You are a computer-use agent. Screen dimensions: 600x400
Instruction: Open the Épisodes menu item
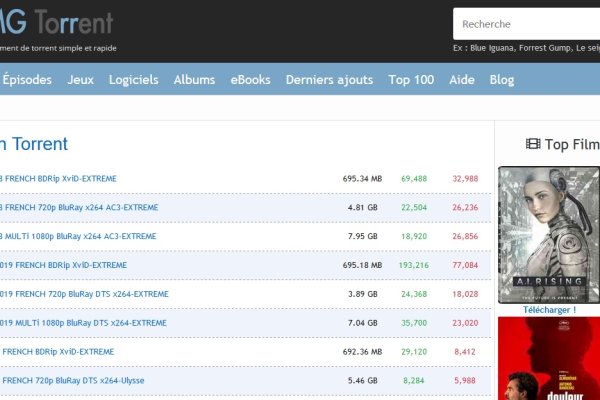pos(27,80)
